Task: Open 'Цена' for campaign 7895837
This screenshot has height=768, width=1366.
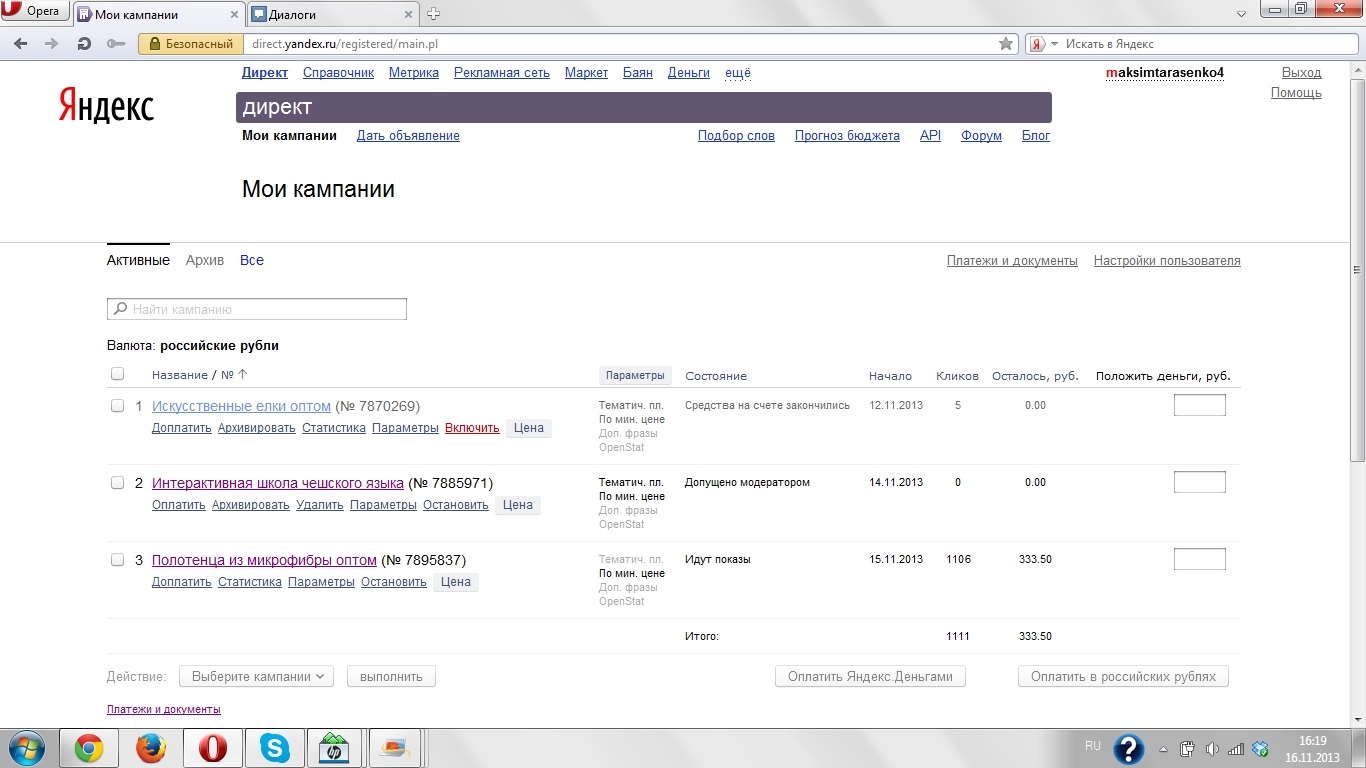Action: 456,582
